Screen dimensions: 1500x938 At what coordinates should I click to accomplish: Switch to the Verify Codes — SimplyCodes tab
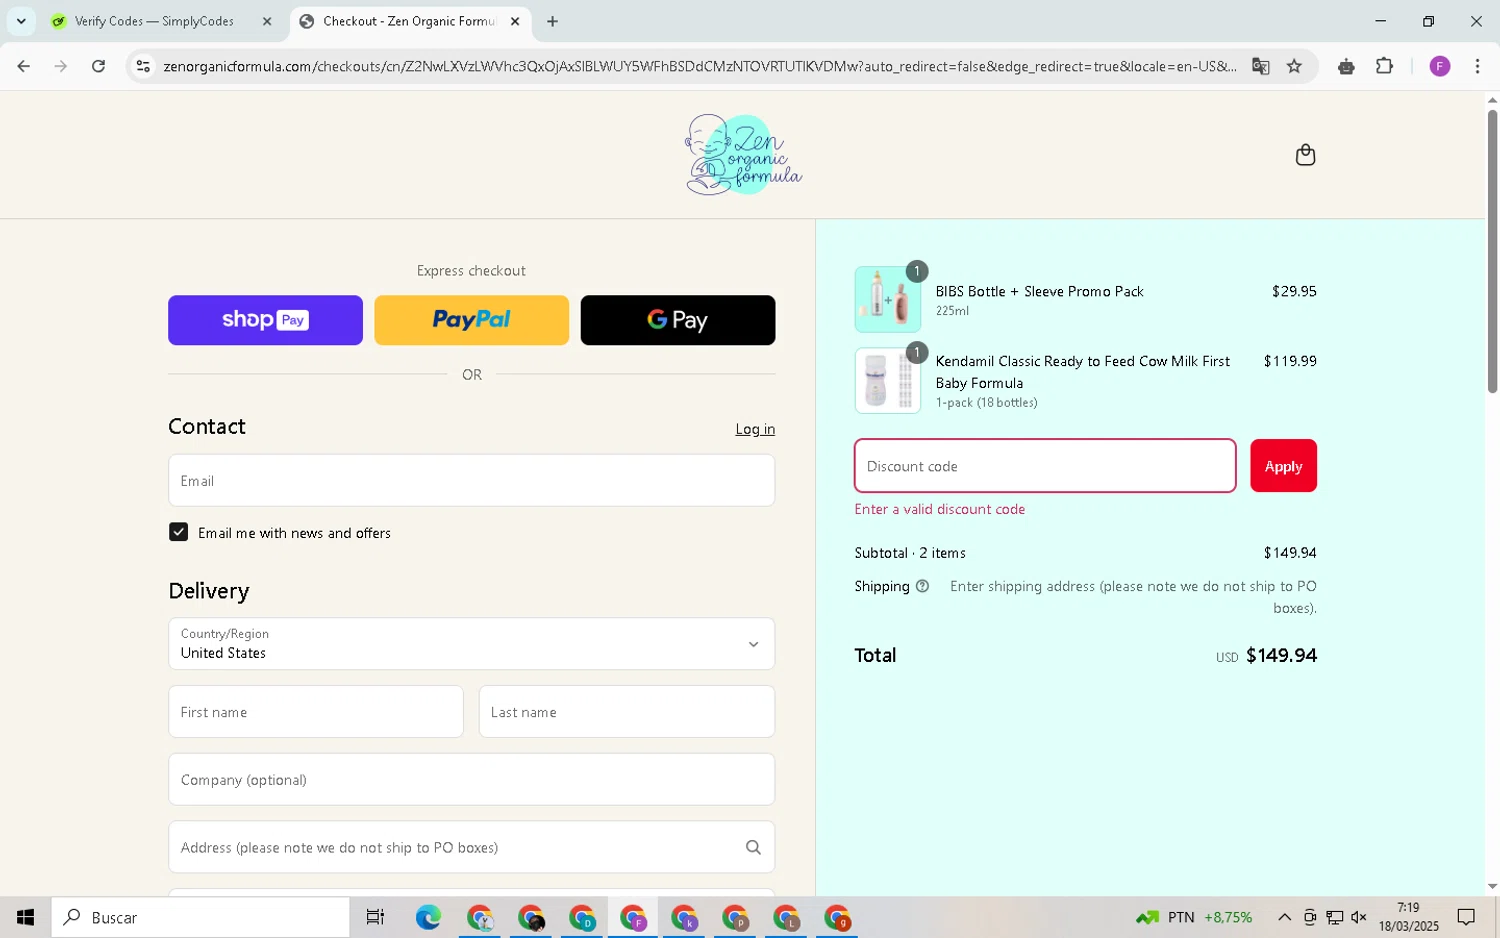pyautogui.click(x=155, y=21)
